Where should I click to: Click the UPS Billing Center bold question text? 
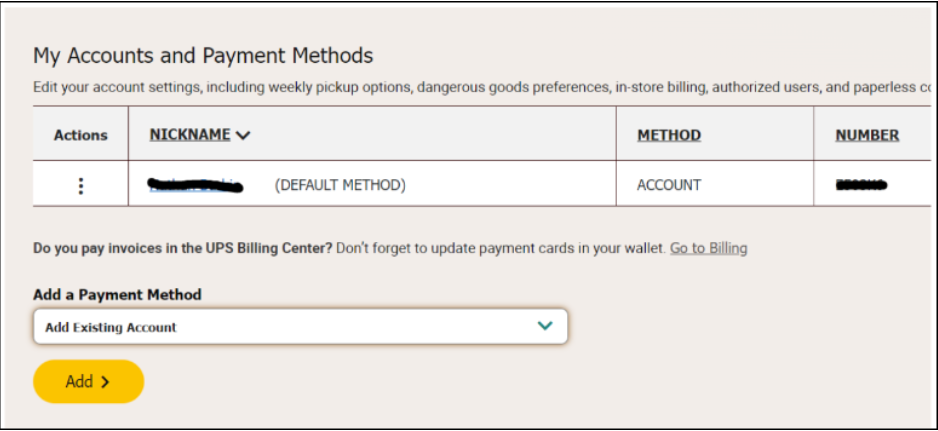(x=183, y=247)
